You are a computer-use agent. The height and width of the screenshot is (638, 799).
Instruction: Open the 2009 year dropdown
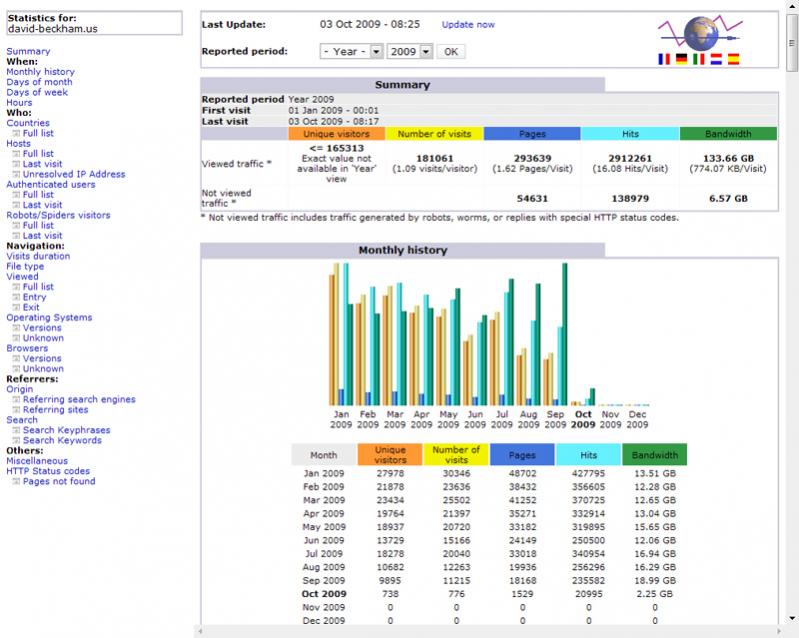coord(410,51)
